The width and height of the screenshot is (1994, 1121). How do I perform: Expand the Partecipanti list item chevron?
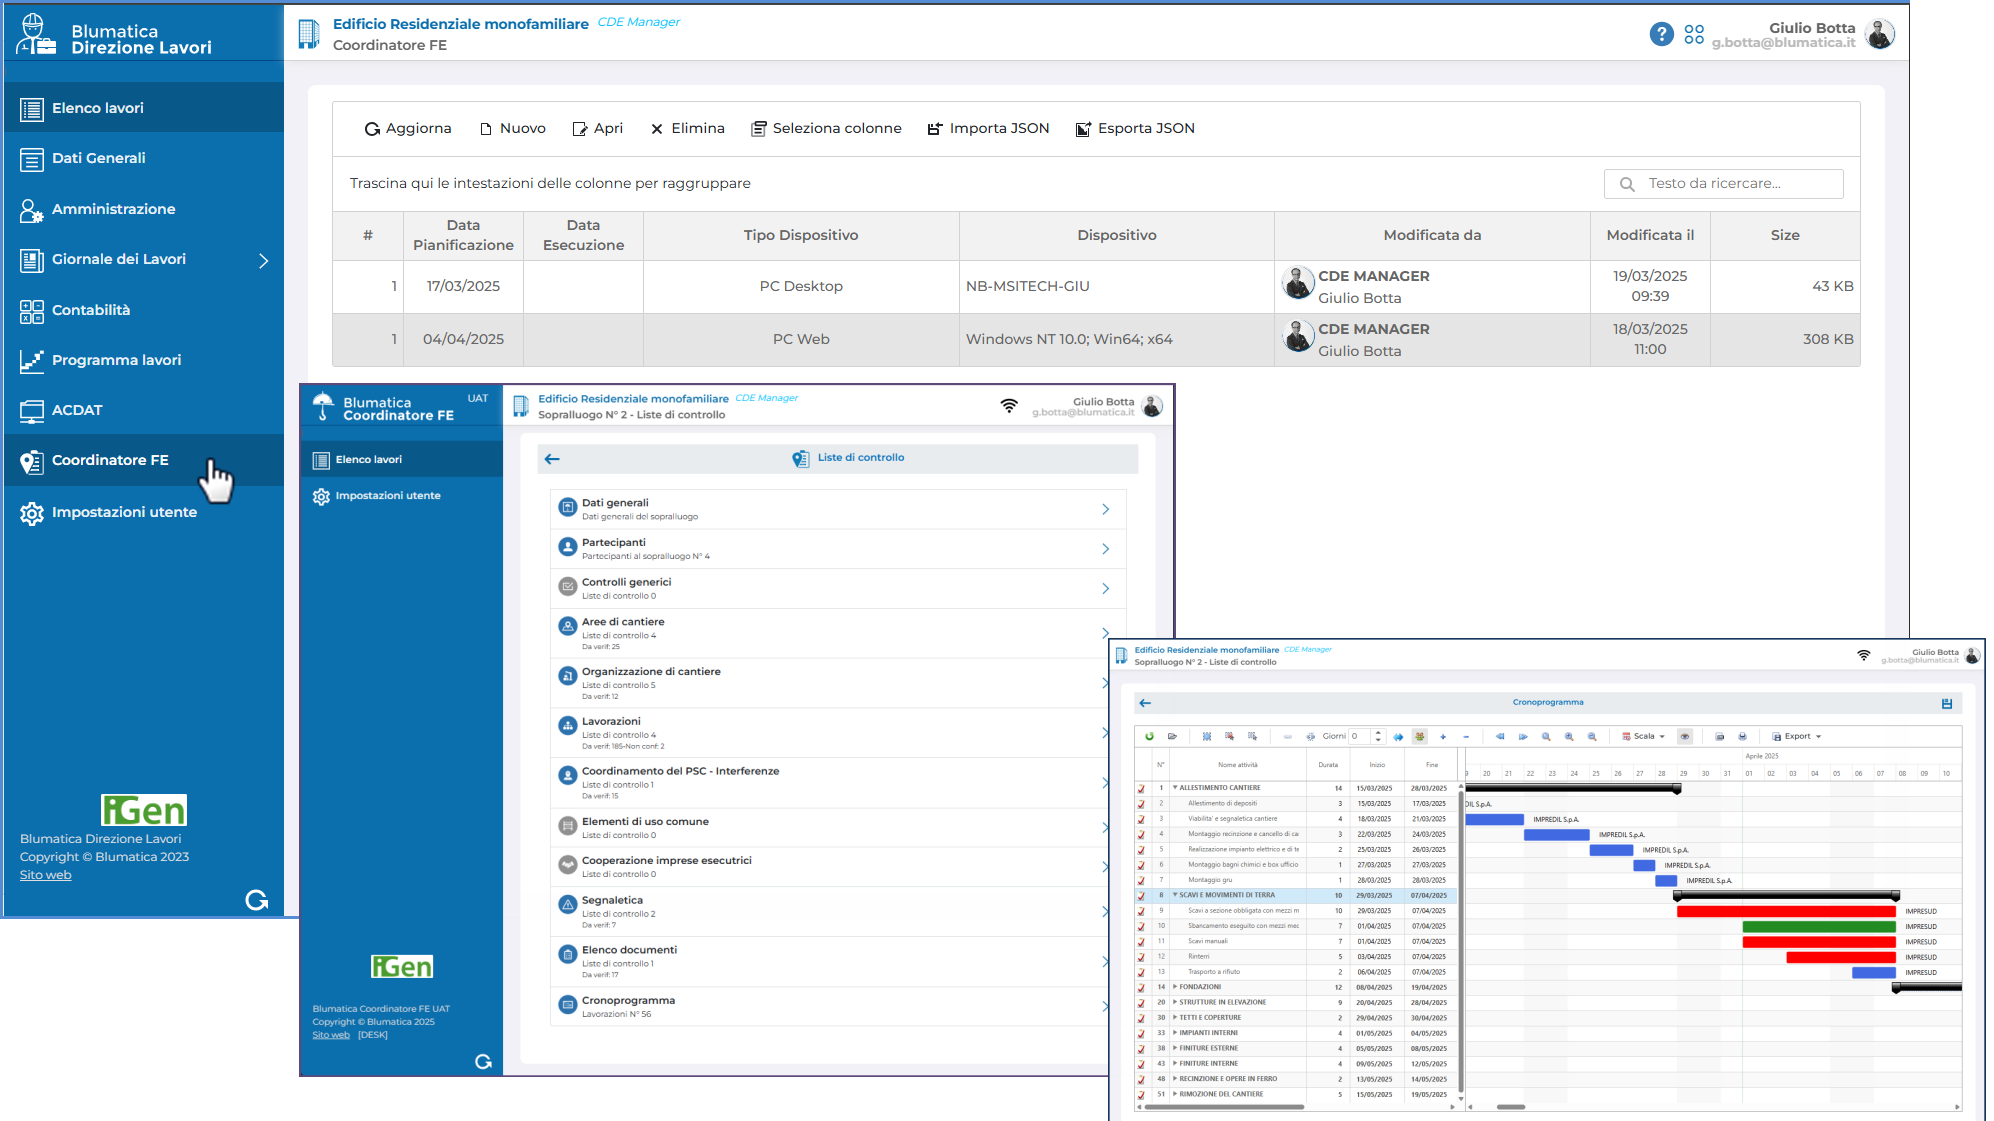tap(1105, 549)
